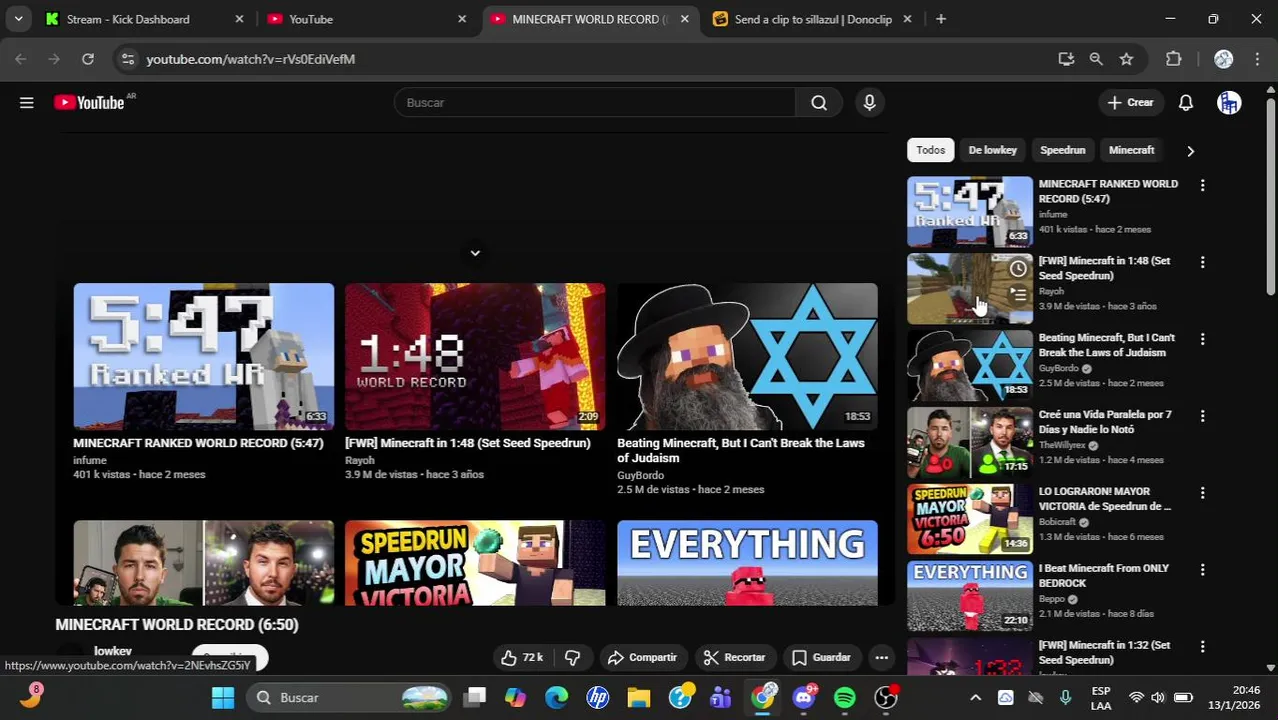
Task: Open the YouTube hamburger guide menu
Action: (27, 102)
